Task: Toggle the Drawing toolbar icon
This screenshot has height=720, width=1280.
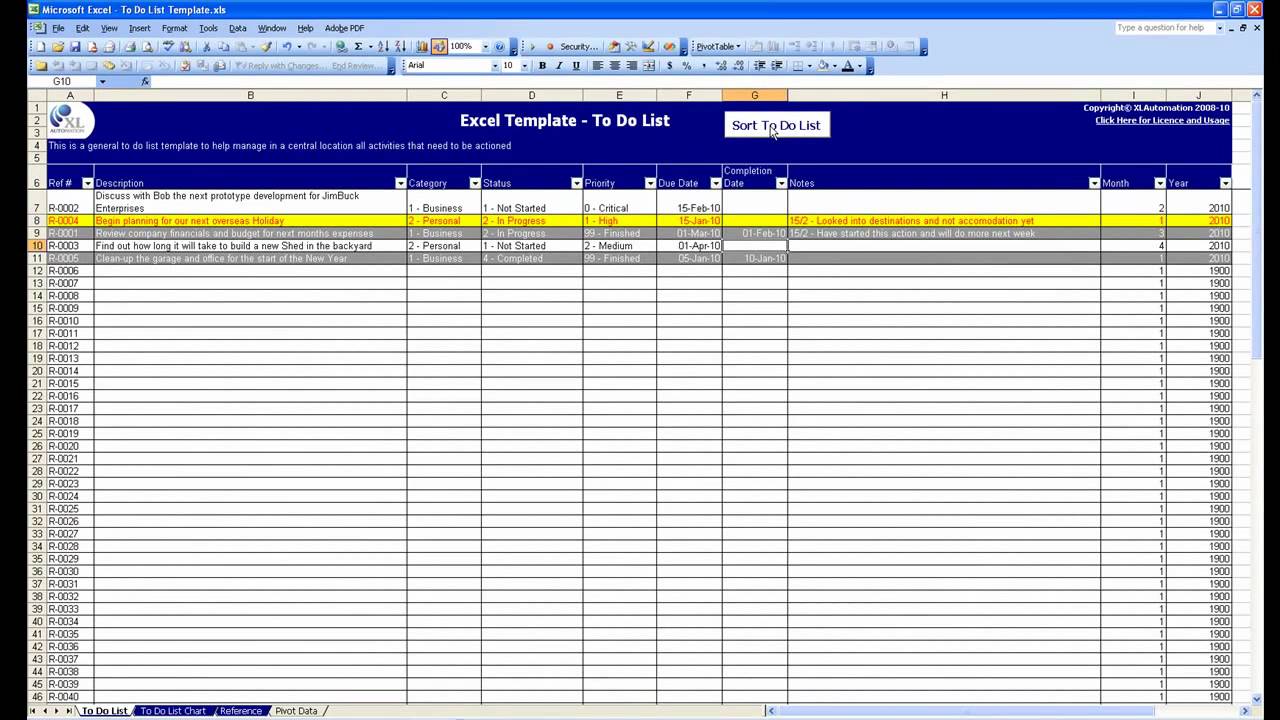Action: pyautogui.click(x=439, y=46)
